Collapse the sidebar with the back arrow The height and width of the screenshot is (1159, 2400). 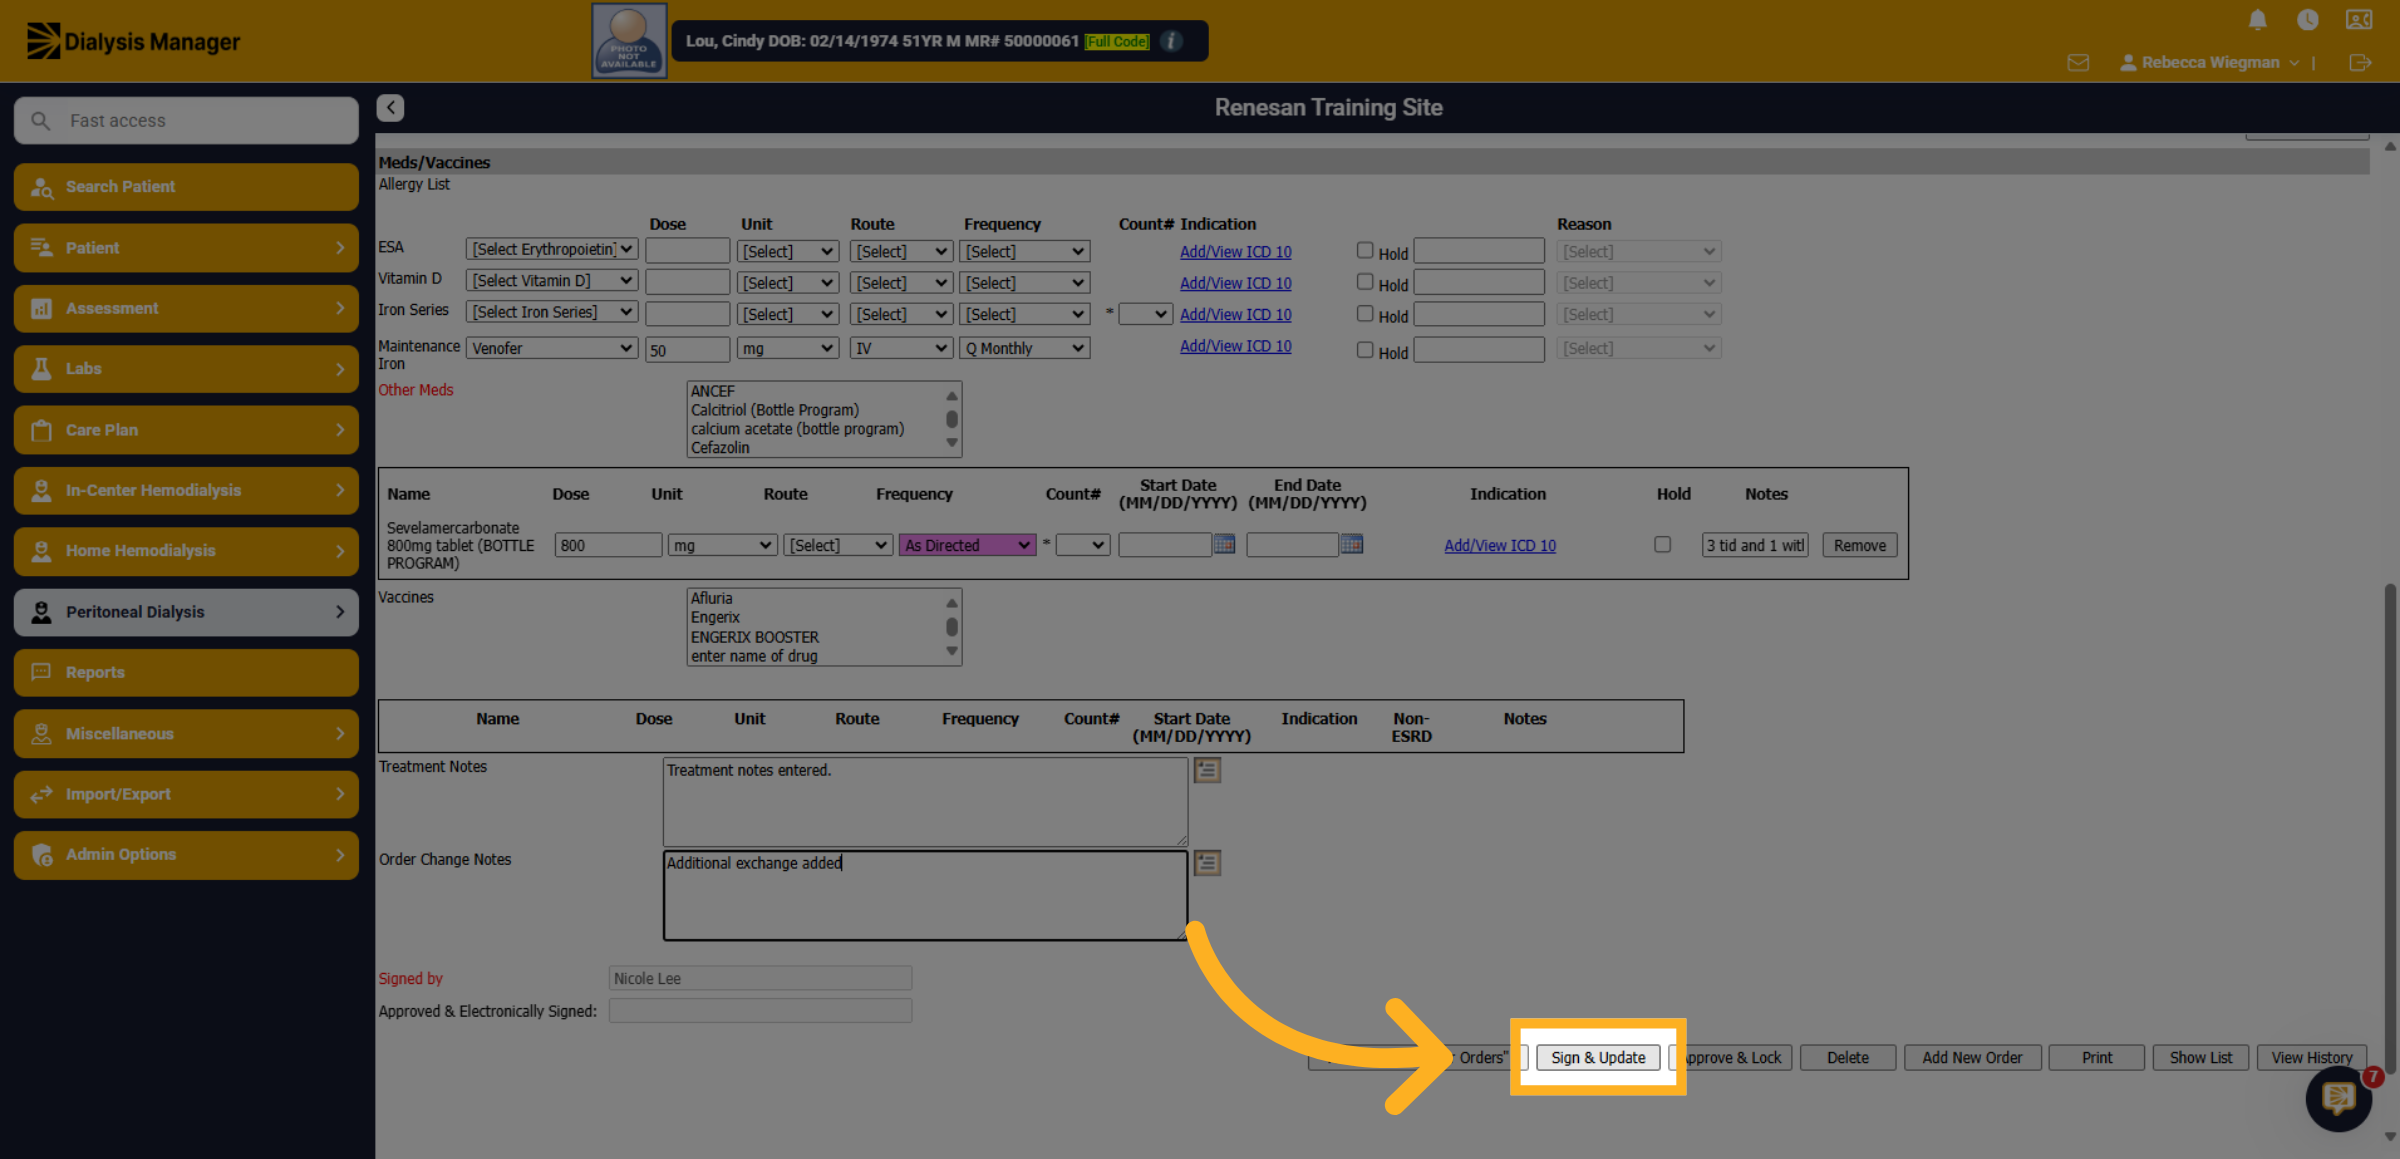(390, 107)
